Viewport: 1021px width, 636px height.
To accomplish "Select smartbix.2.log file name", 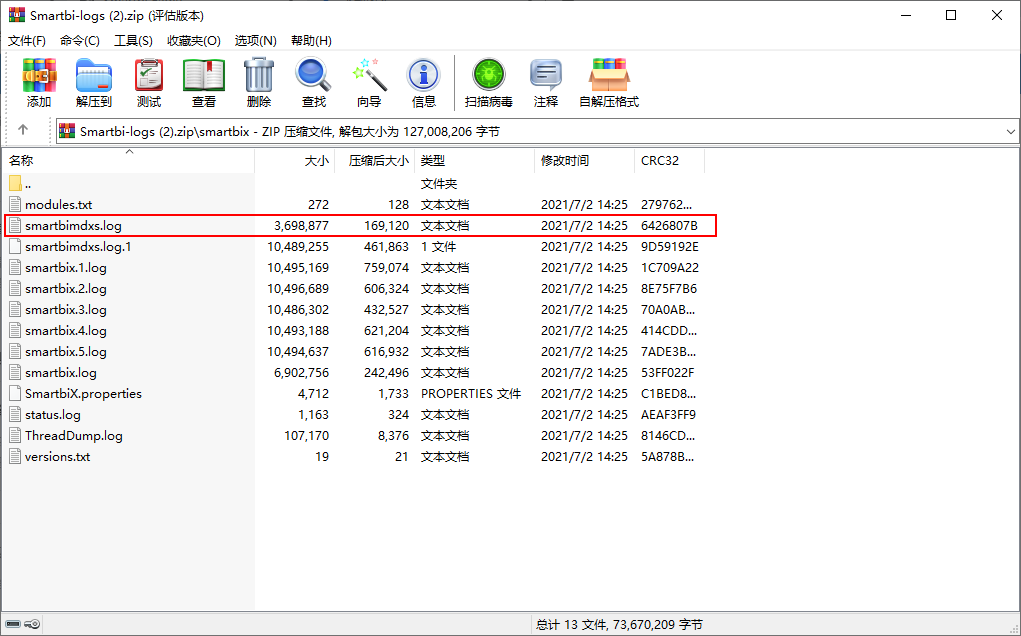I will coord(66,288).
